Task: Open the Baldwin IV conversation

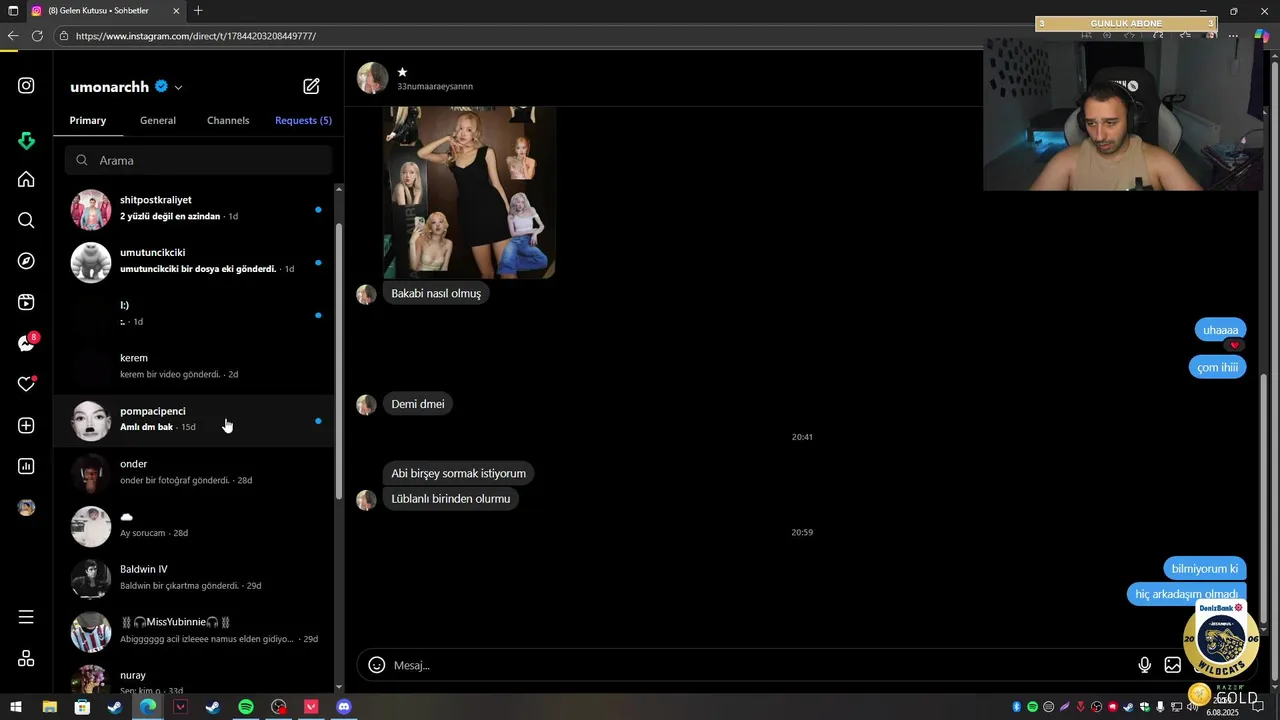Action: pos(194,578)
